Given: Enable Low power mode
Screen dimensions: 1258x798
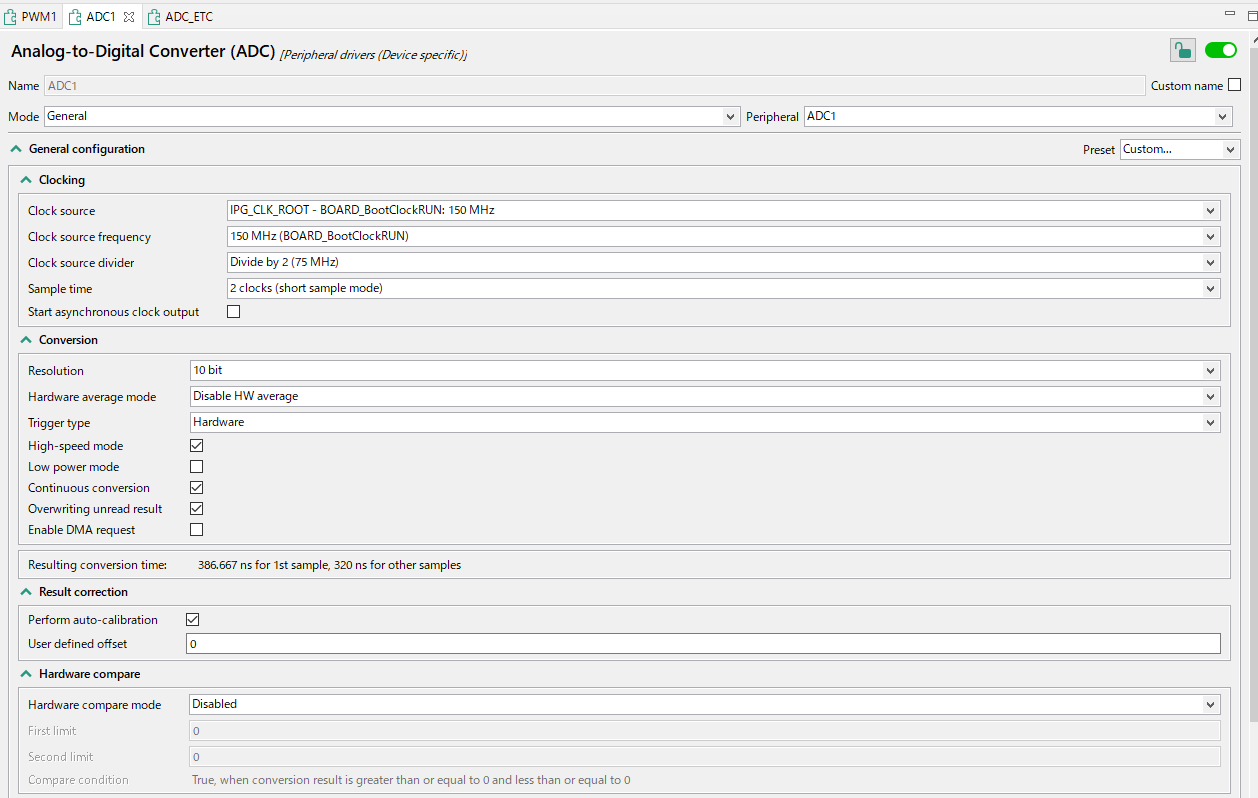Looking at the screenshot, I should (196, 466).
